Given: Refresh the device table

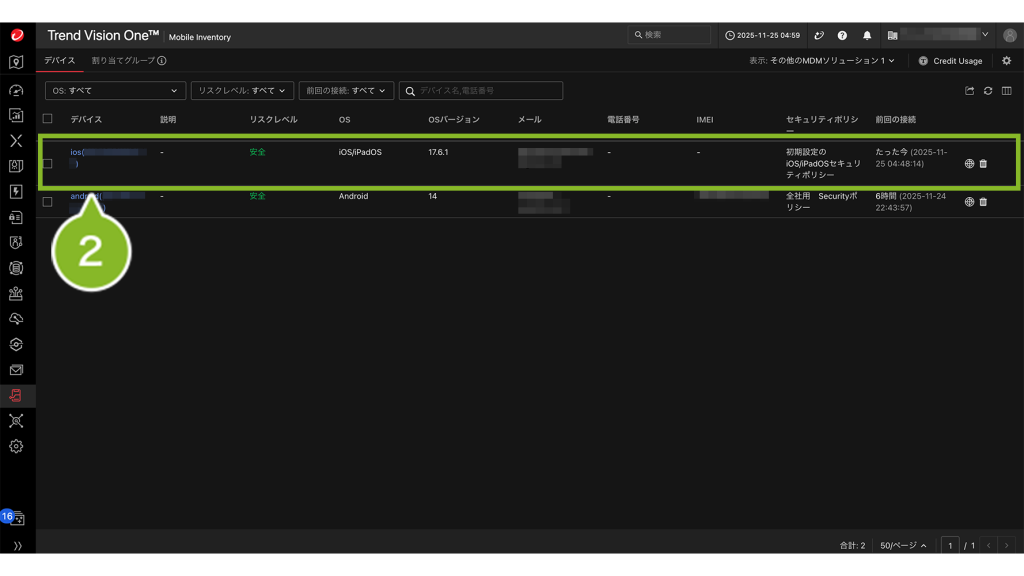Looking at the screenshot, I should 988,91.
